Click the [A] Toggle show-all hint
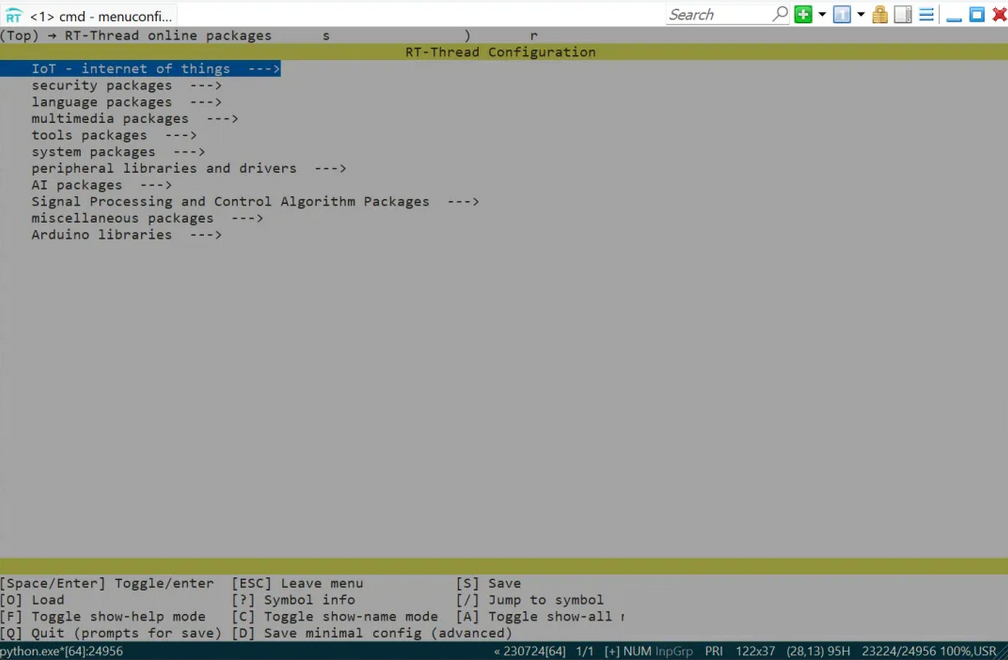The image size is (1008, 660). (539, 617)
